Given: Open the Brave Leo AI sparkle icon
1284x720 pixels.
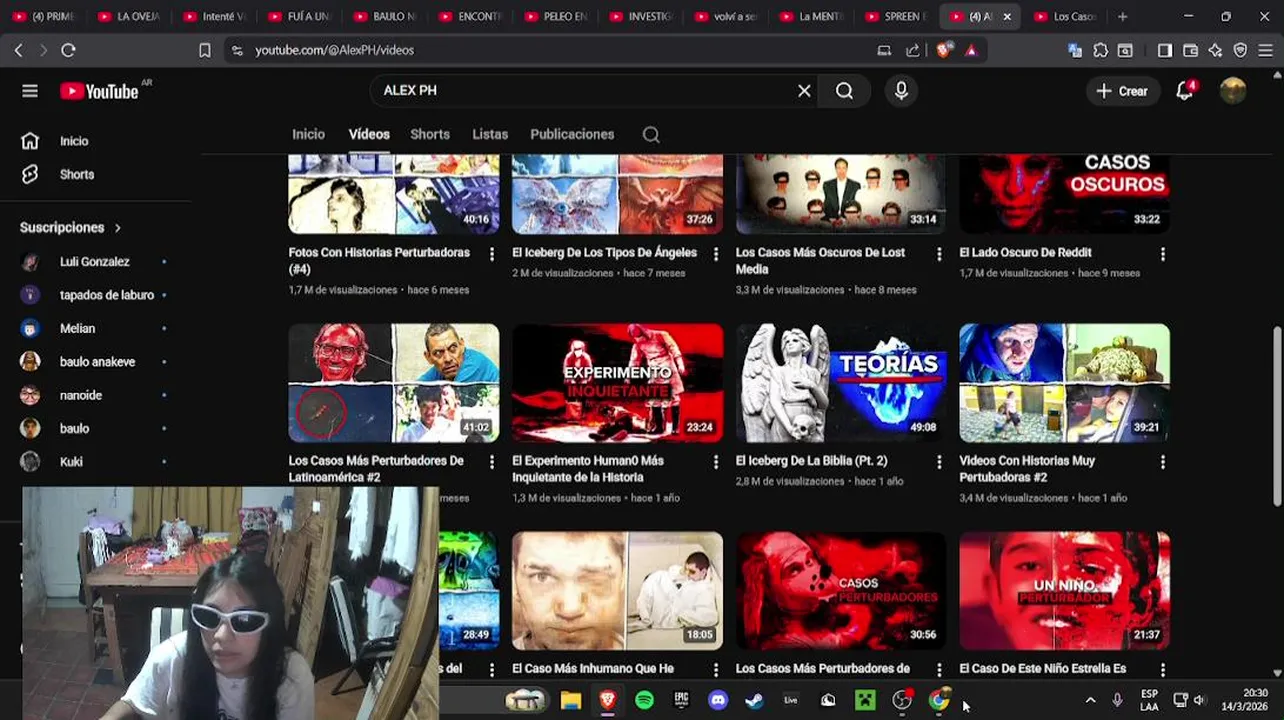Looking at the screenshot, I should coord(1215,50).
